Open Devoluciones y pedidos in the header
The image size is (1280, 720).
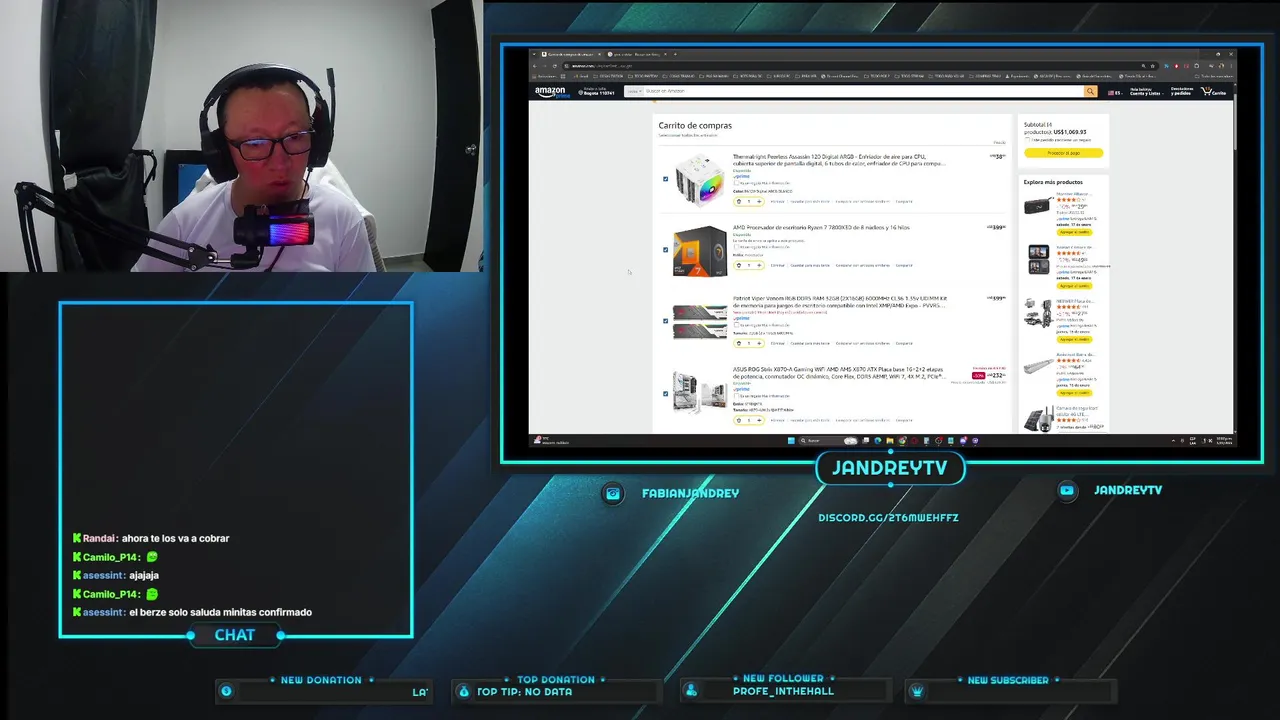pos(1182,91)
